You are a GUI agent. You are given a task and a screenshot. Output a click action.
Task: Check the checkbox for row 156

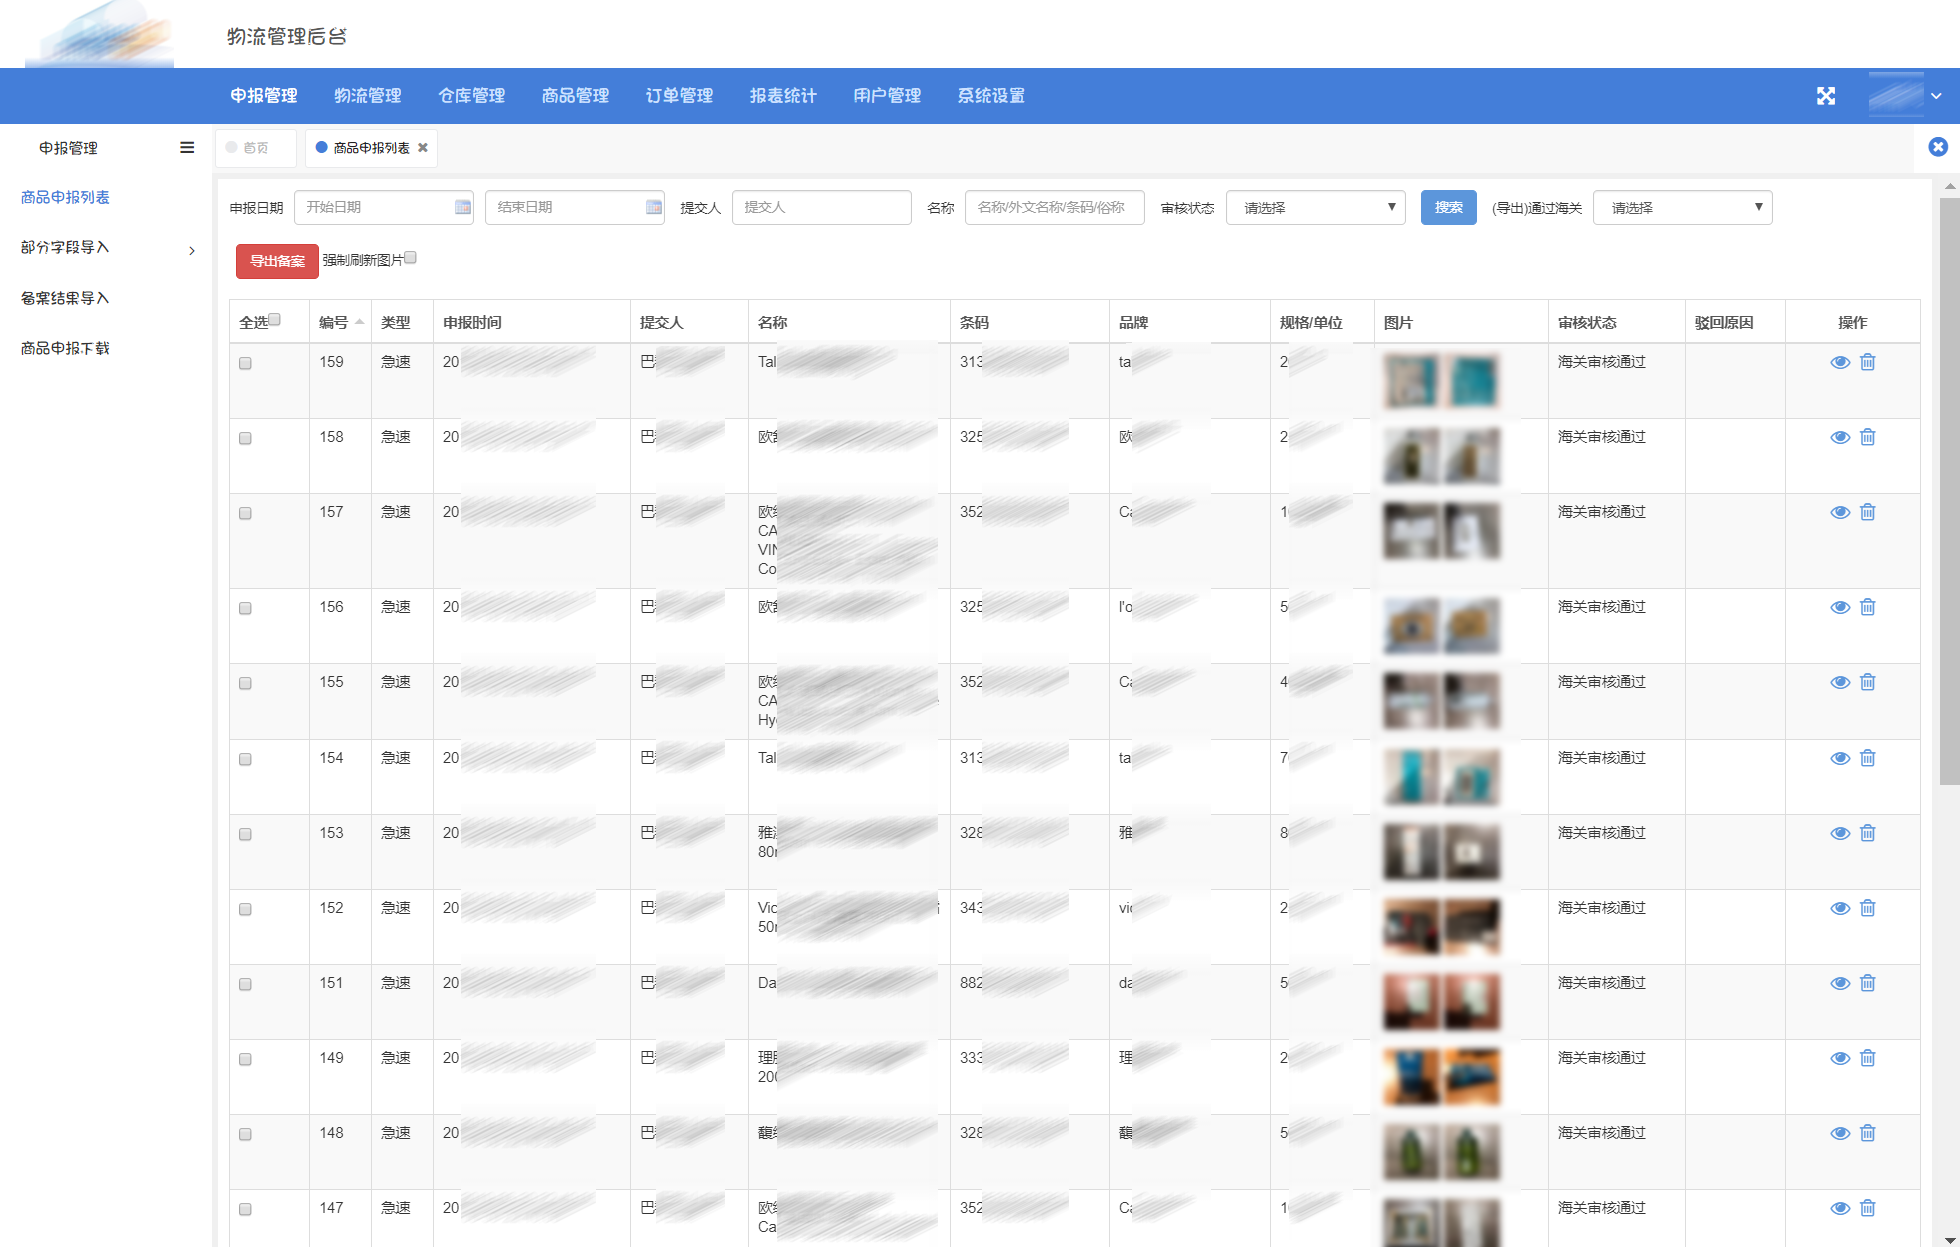[x=245, y=608]
